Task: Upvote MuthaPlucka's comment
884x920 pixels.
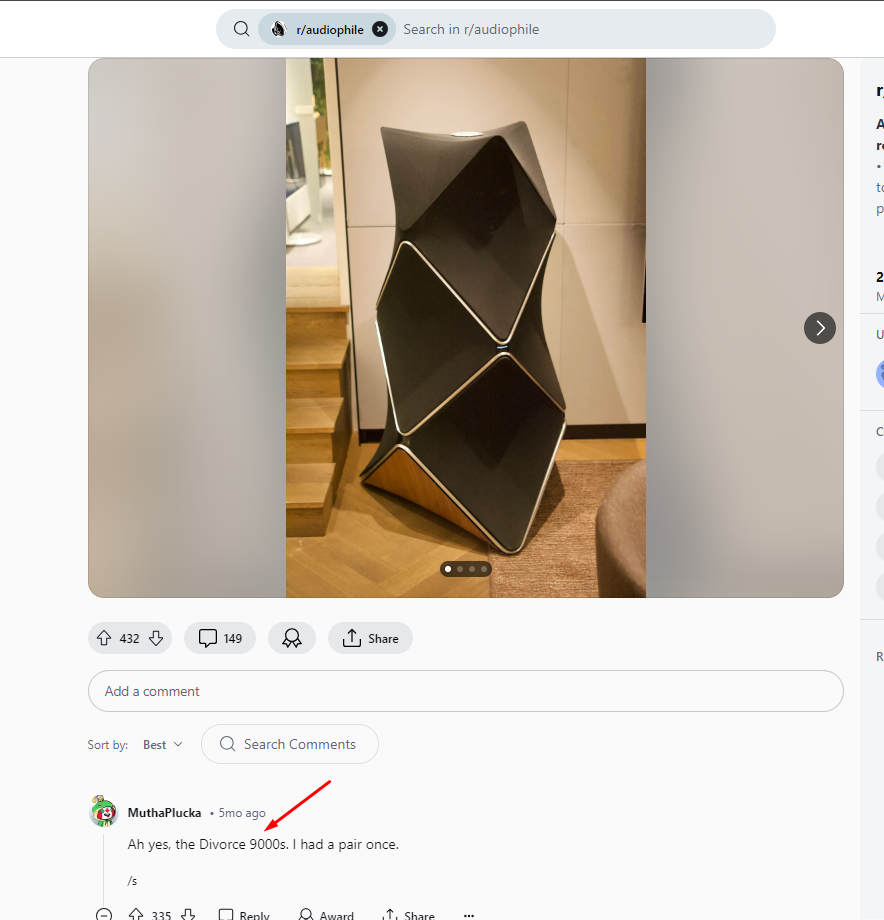Action: (x=136, y=914)
